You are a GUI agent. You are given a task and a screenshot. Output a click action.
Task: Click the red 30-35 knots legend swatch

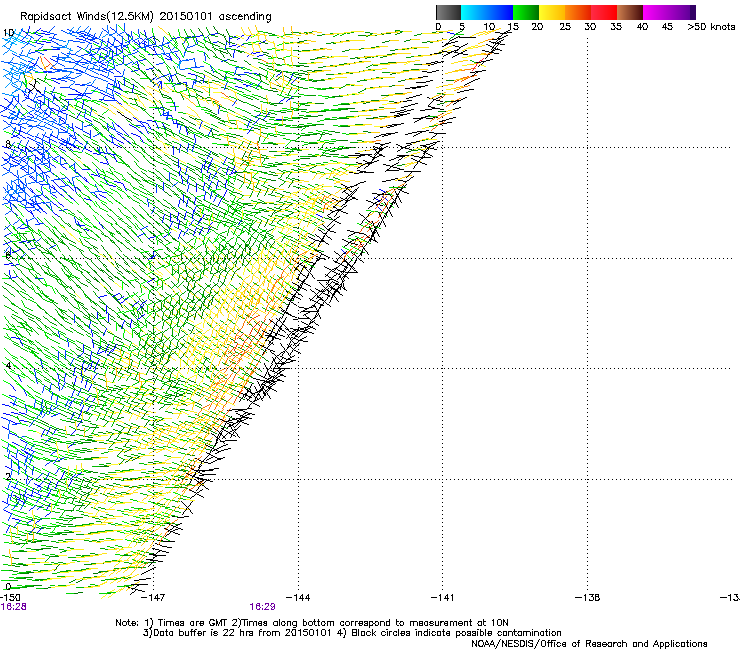[x=604, y=12]
